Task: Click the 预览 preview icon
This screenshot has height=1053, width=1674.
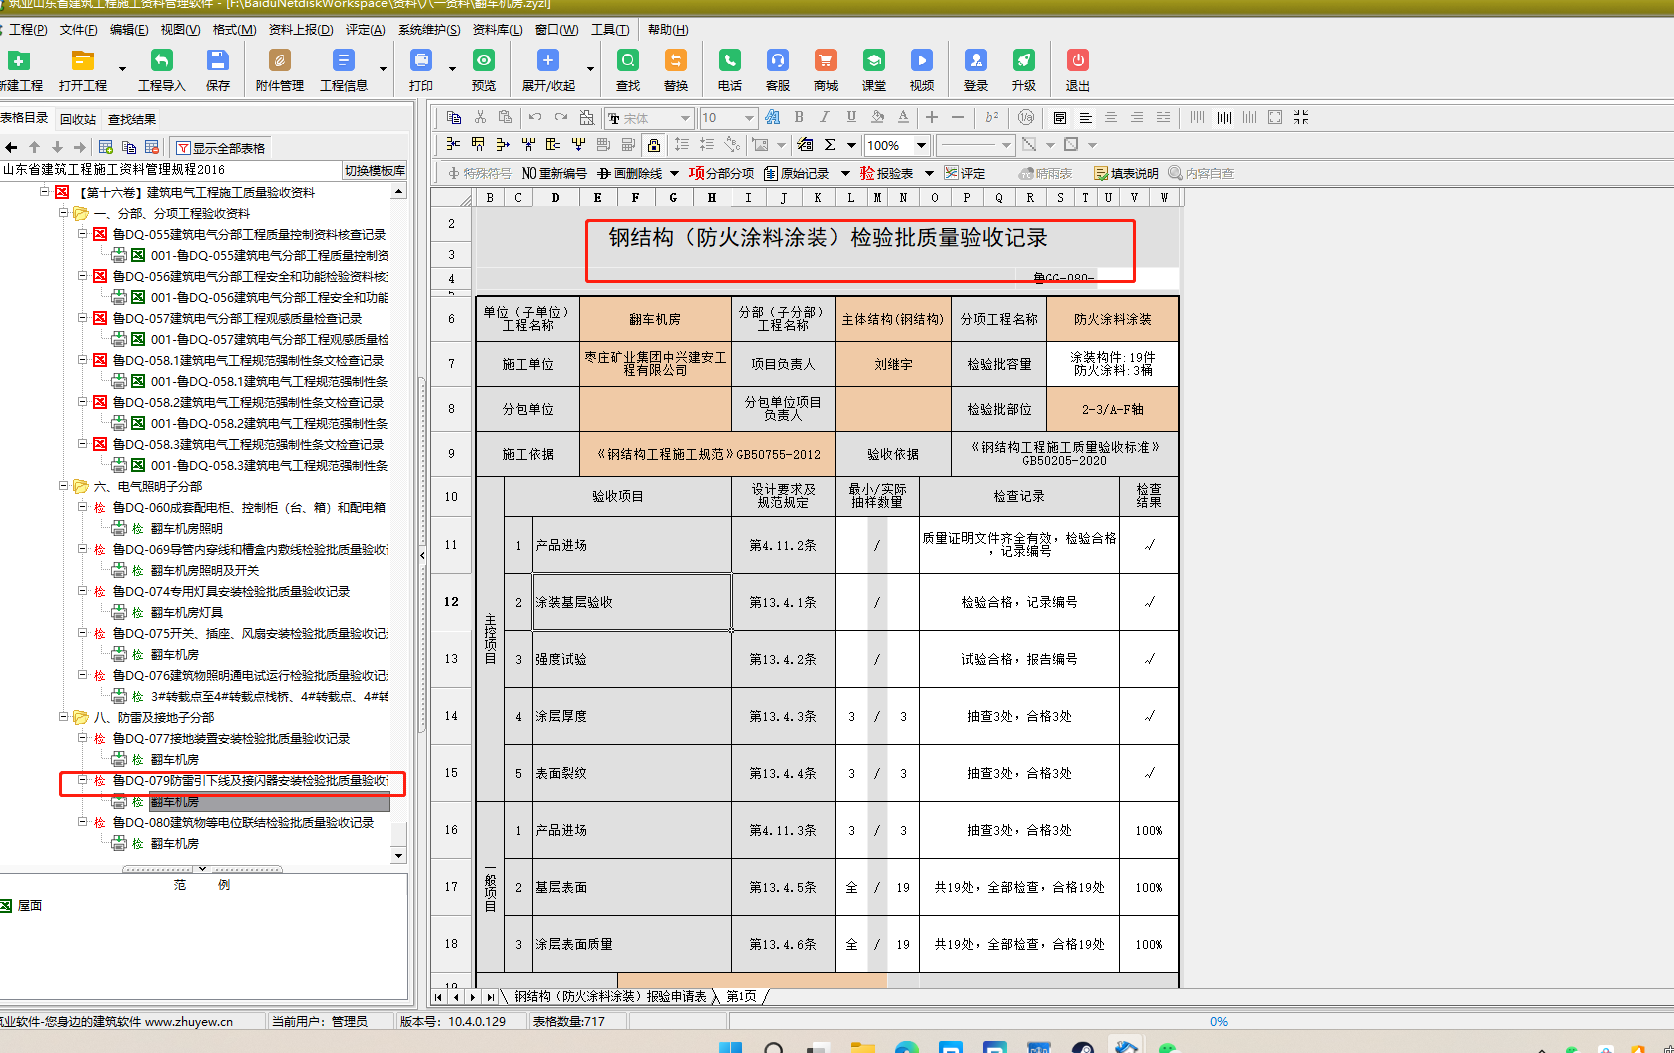Action: tap(484, 61)
